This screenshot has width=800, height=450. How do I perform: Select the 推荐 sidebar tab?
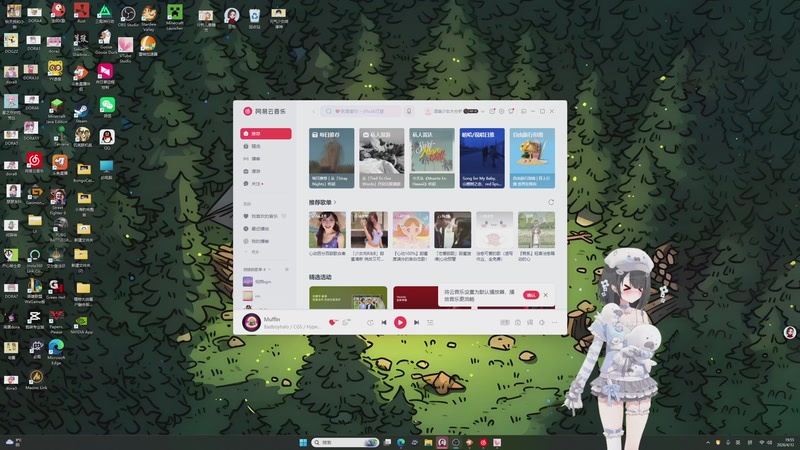point(266,134)
